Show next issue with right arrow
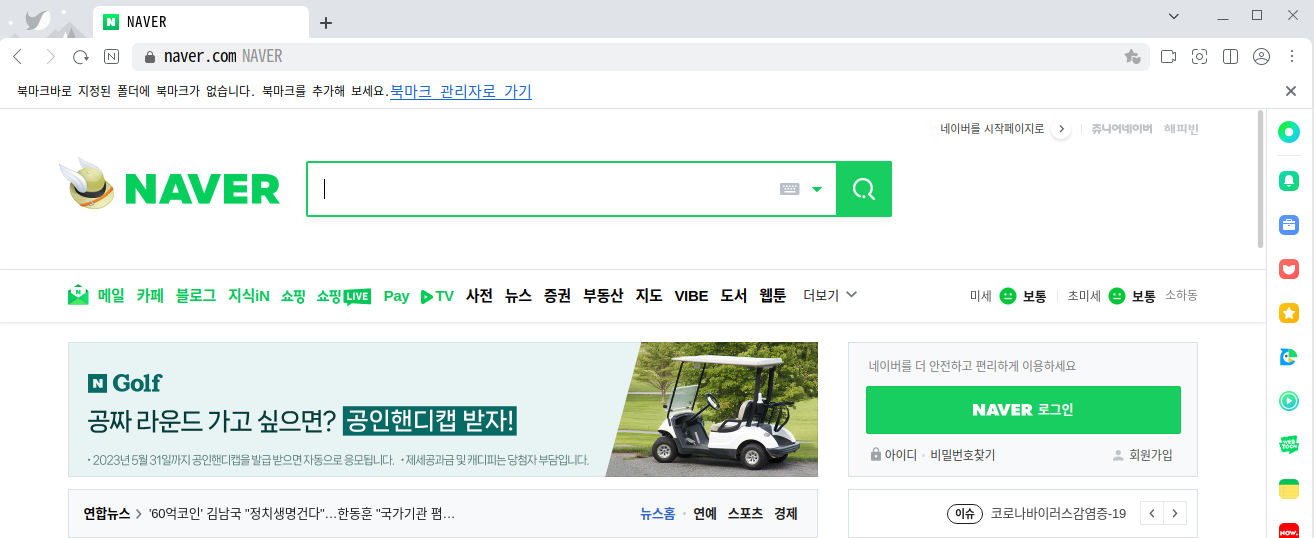Image resolution: width=1314 pixels, height=538 pixels. (1176, 514)
